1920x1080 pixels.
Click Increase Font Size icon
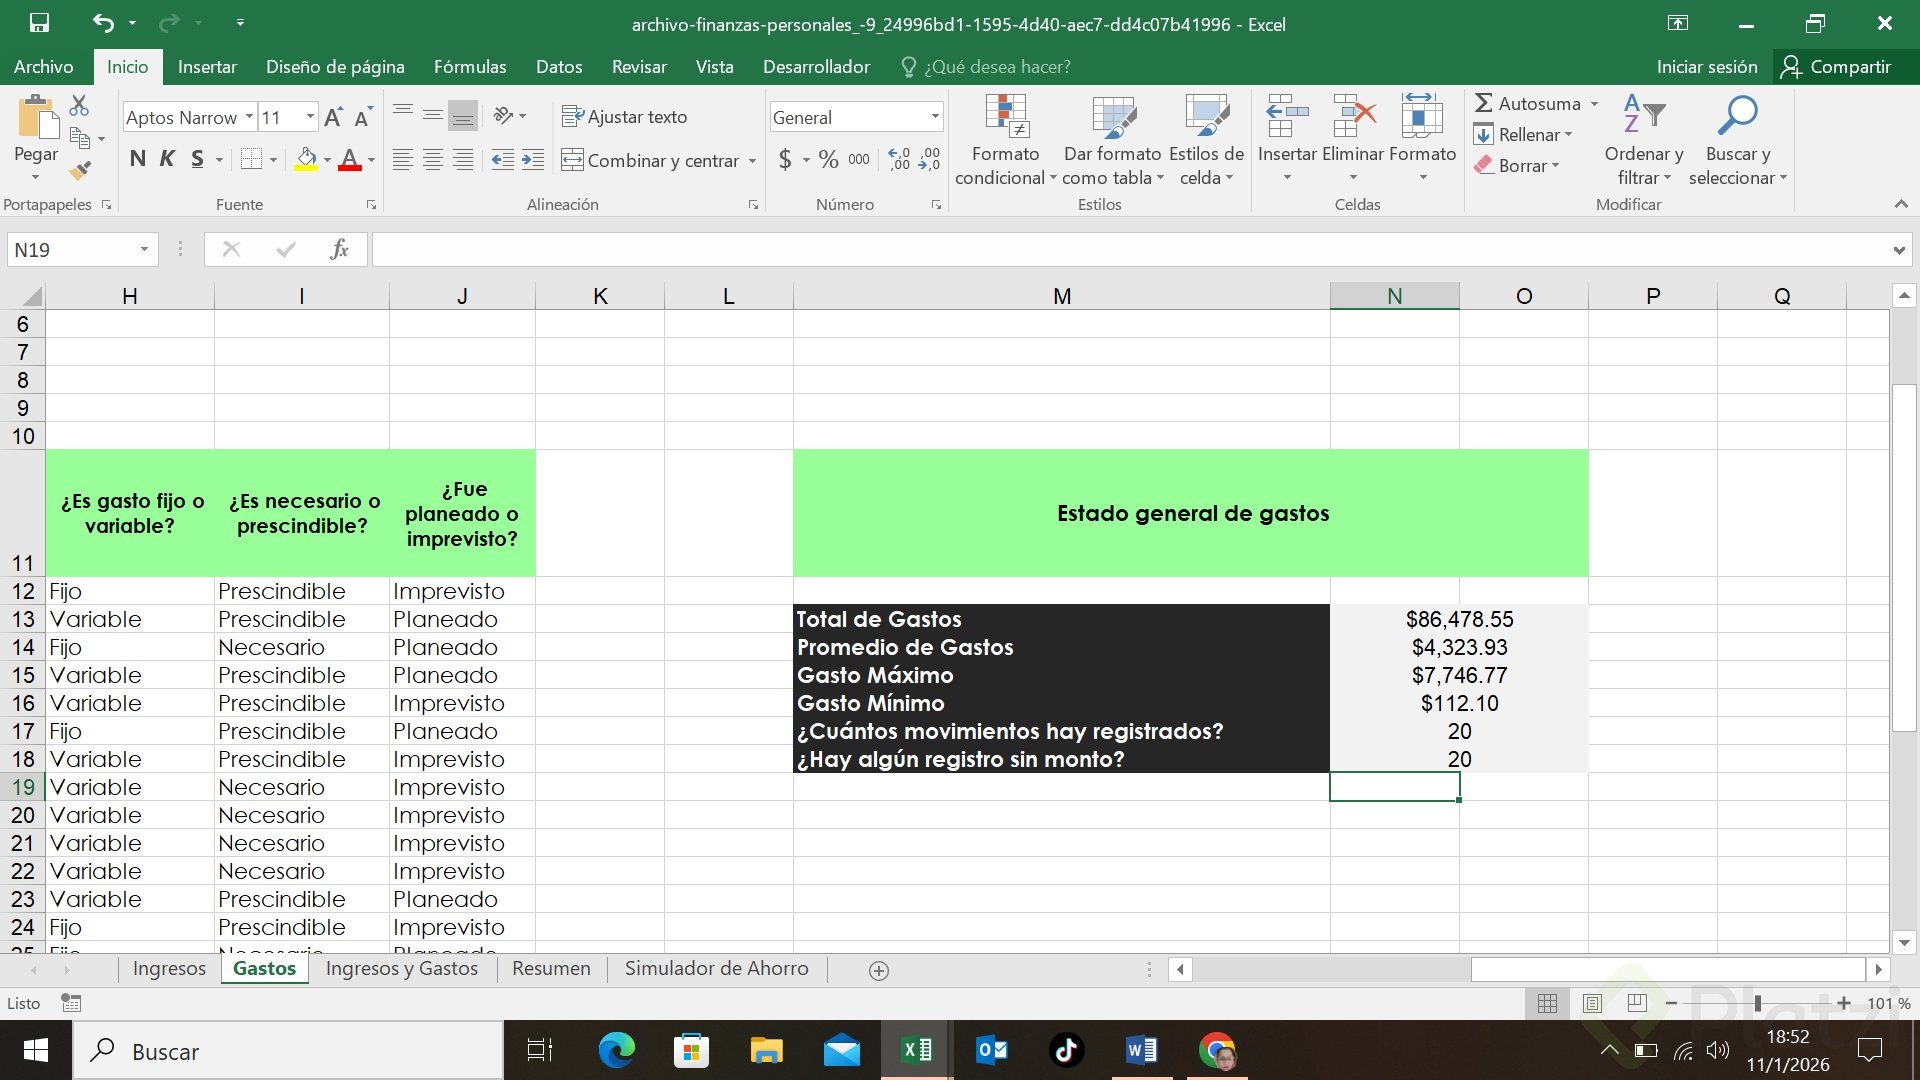(334, 117)
